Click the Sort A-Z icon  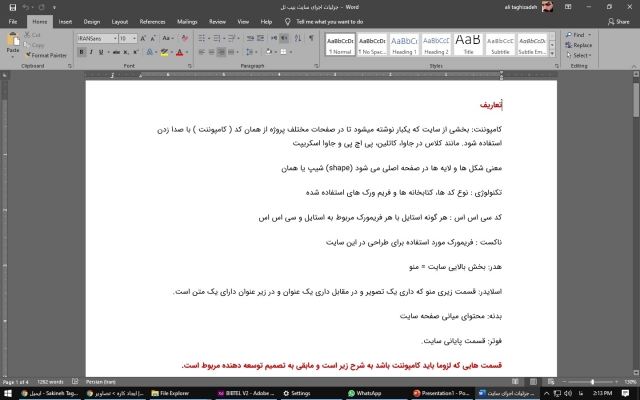coord(298,38)
